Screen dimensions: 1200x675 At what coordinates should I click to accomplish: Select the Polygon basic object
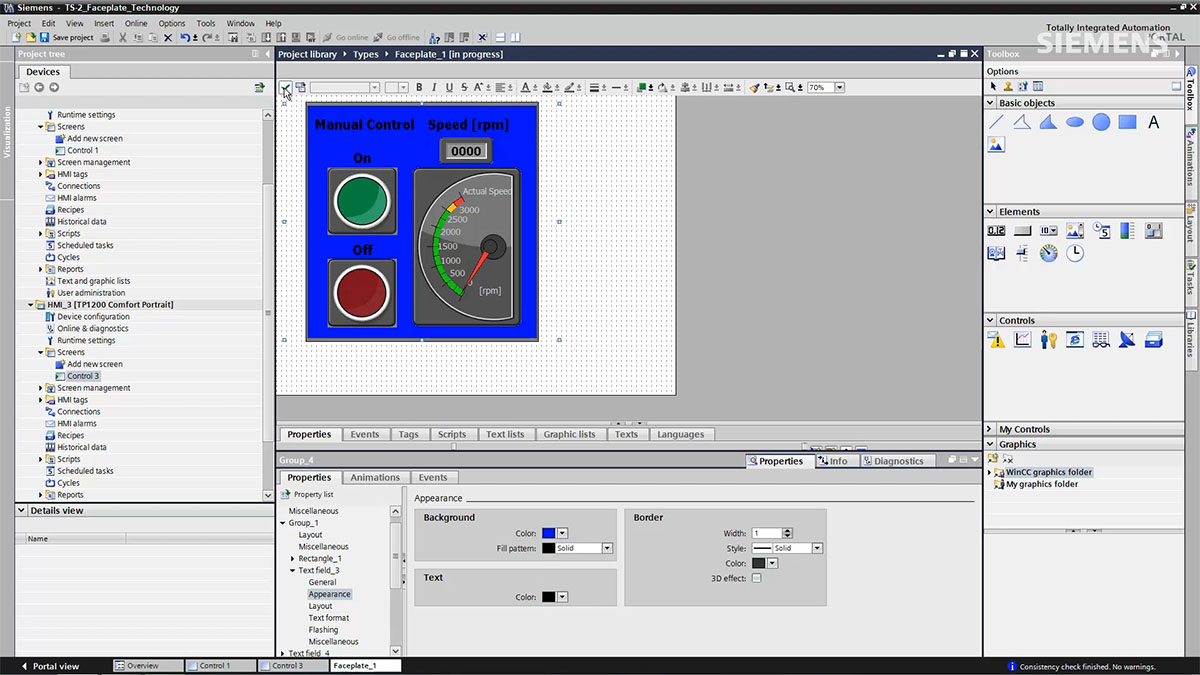[x=1048, y=122]
